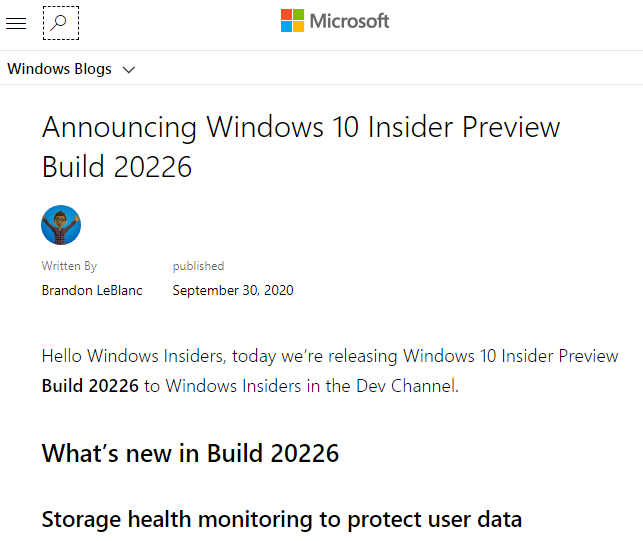The image size is (643, 541).
Task: Click the Microsoft four-square logo
Action: coord(292,21)
